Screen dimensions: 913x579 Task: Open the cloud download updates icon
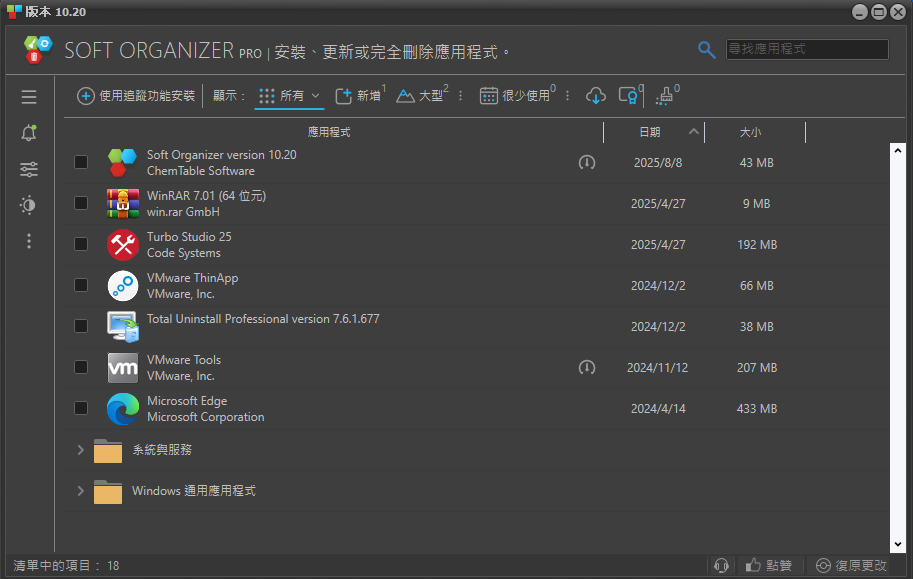[x=596, y=96]
